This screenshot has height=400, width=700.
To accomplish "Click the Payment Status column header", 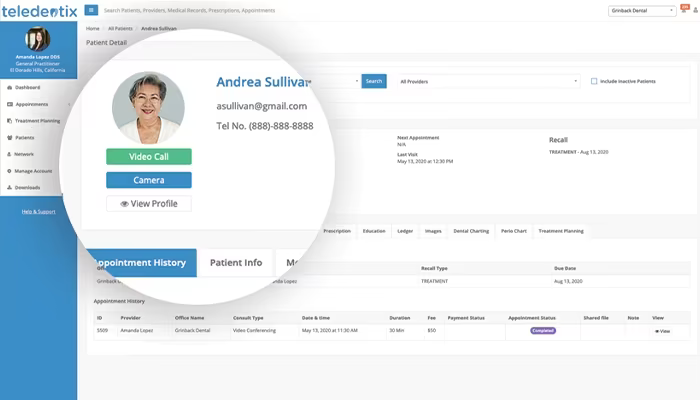I will [x=466, y=318].
